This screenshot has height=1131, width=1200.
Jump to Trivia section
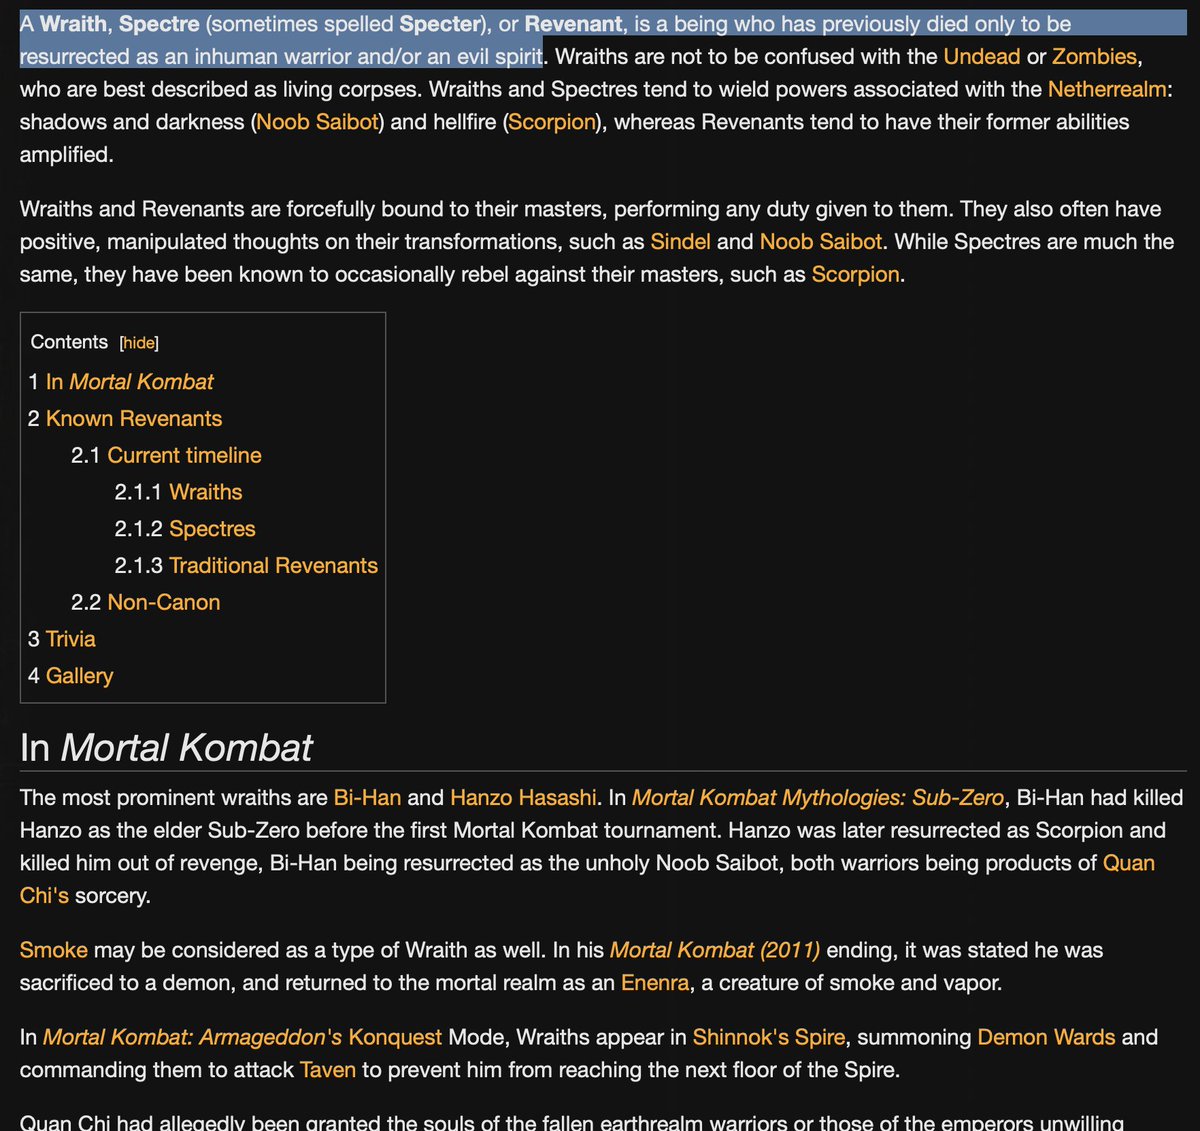pyautogui.click(x=71, y=640)
